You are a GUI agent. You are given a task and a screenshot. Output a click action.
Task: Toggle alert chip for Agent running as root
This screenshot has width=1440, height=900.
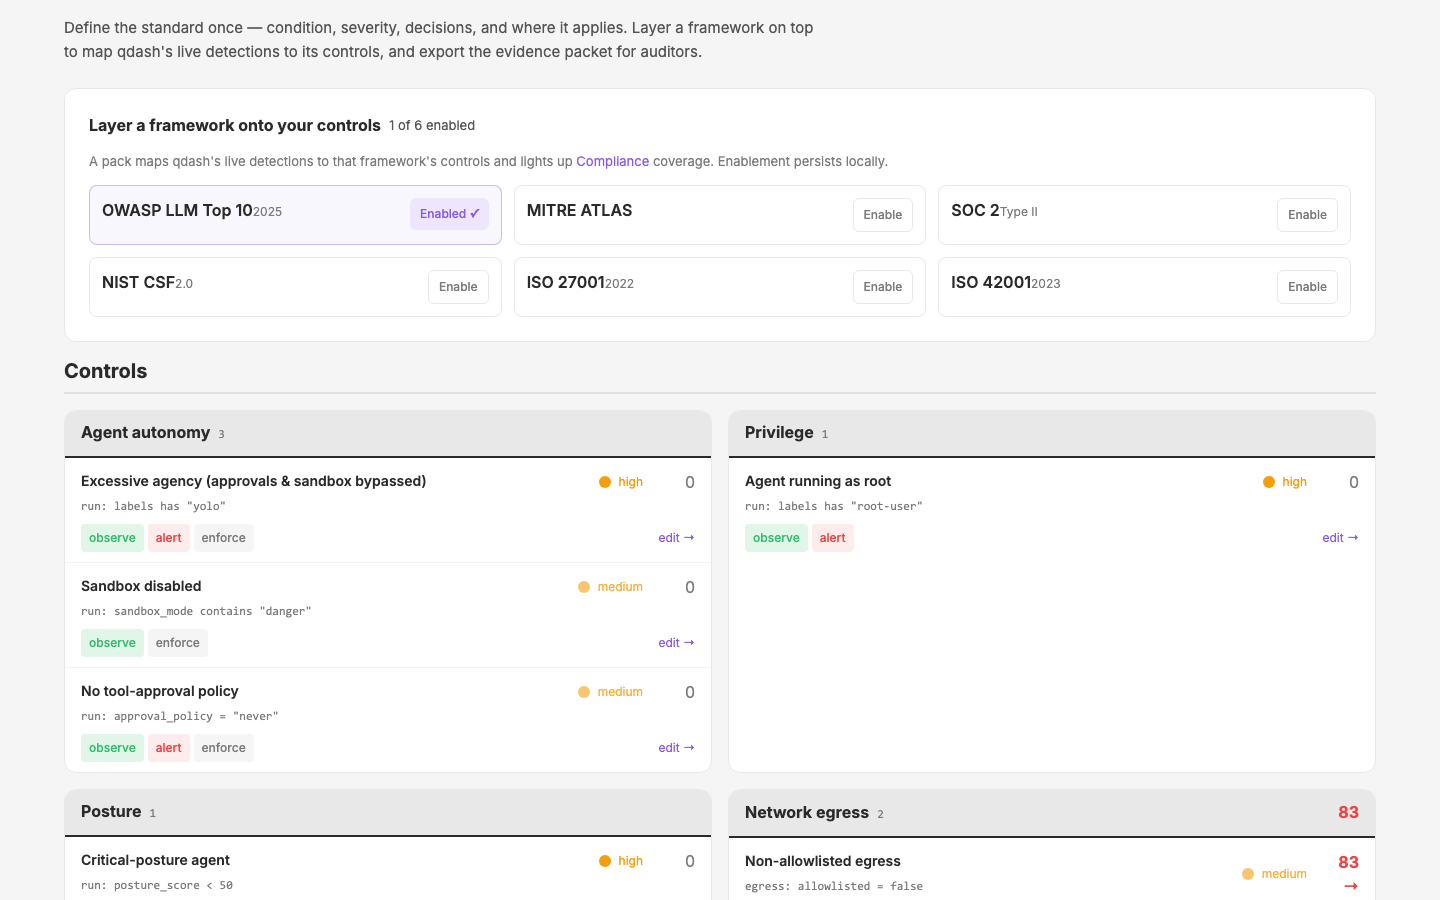click(833, 538)
